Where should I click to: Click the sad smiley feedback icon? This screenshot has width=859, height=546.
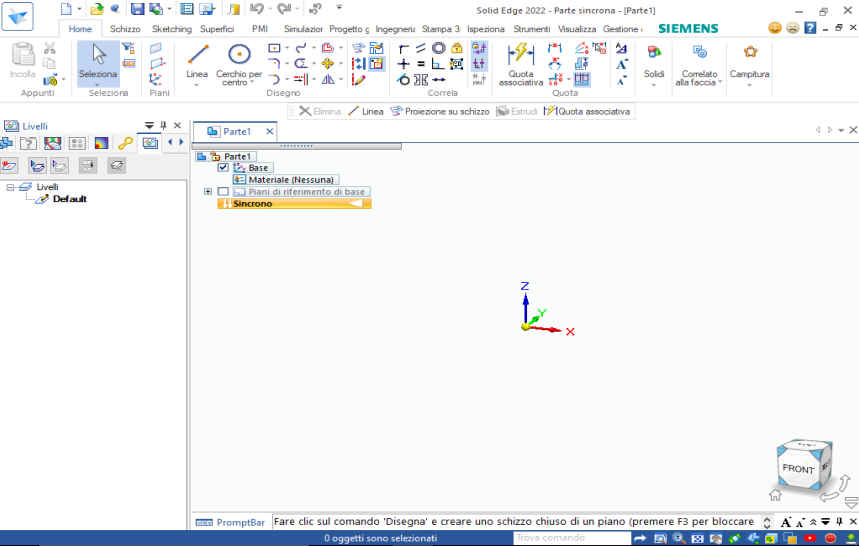792,28
